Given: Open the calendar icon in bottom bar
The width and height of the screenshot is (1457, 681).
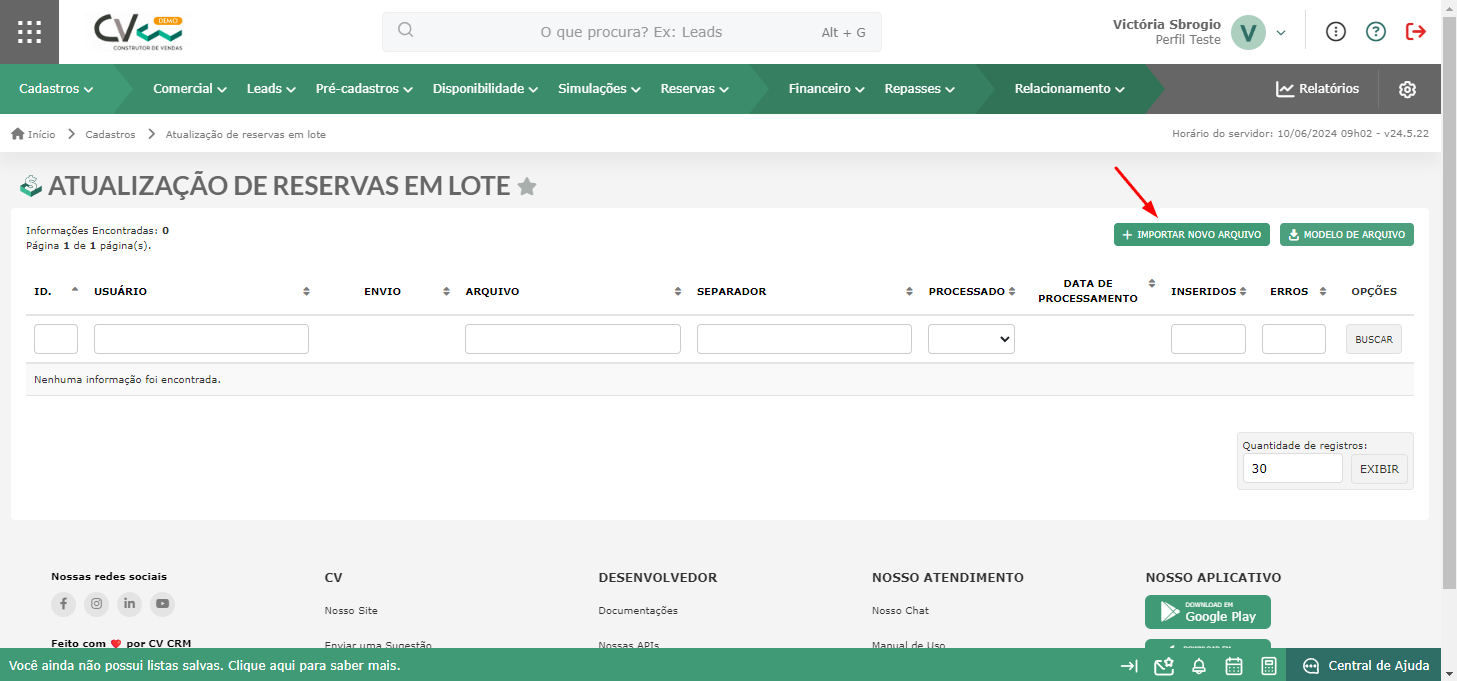Looking at the screenshot, I should [x=1233, y=666].
